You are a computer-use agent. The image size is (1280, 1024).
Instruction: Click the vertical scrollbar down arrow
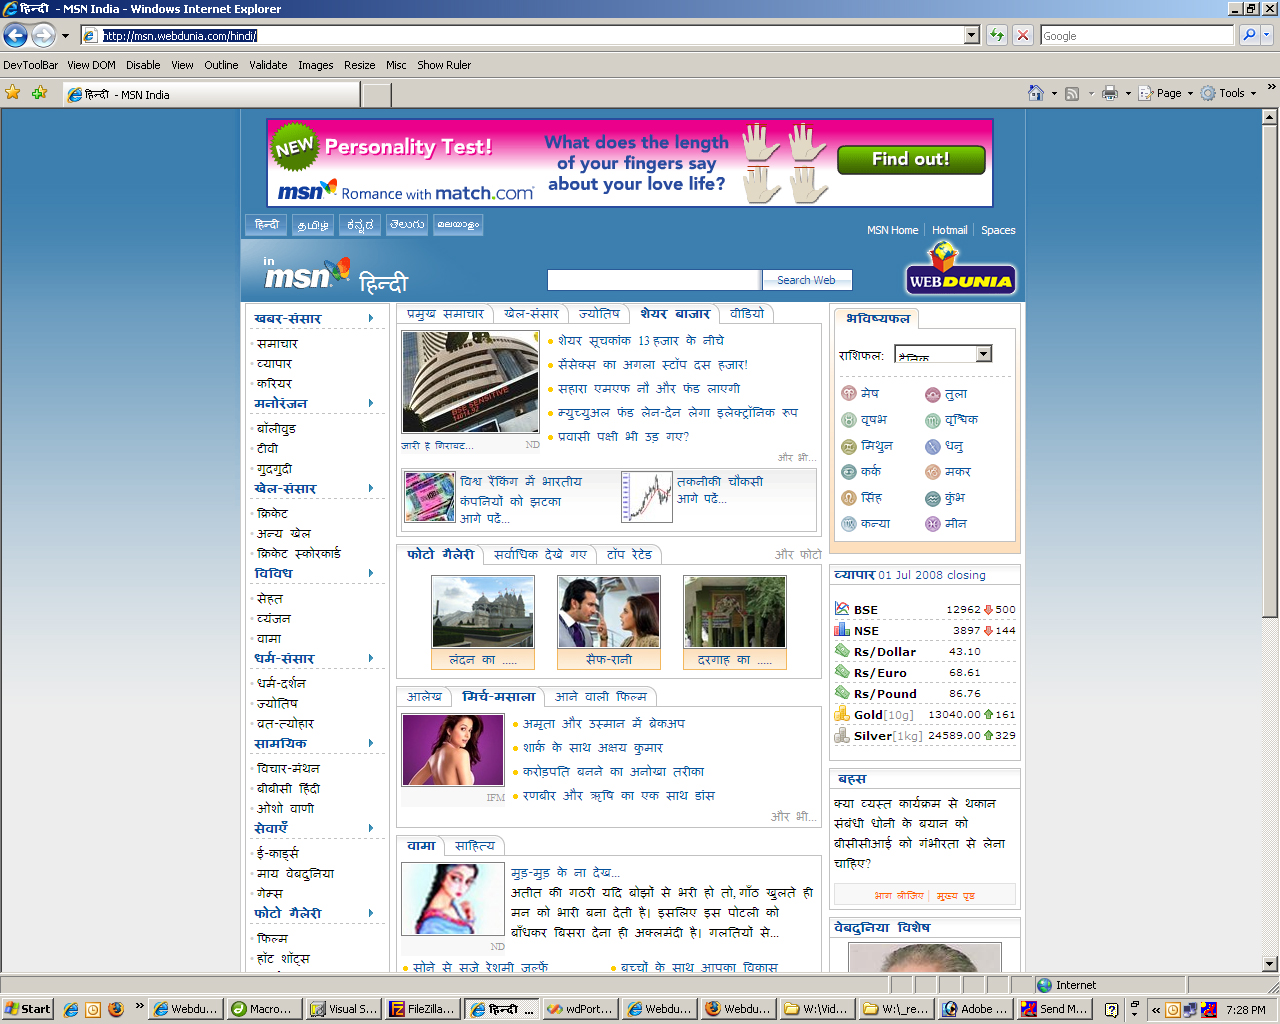point(1270,965)
